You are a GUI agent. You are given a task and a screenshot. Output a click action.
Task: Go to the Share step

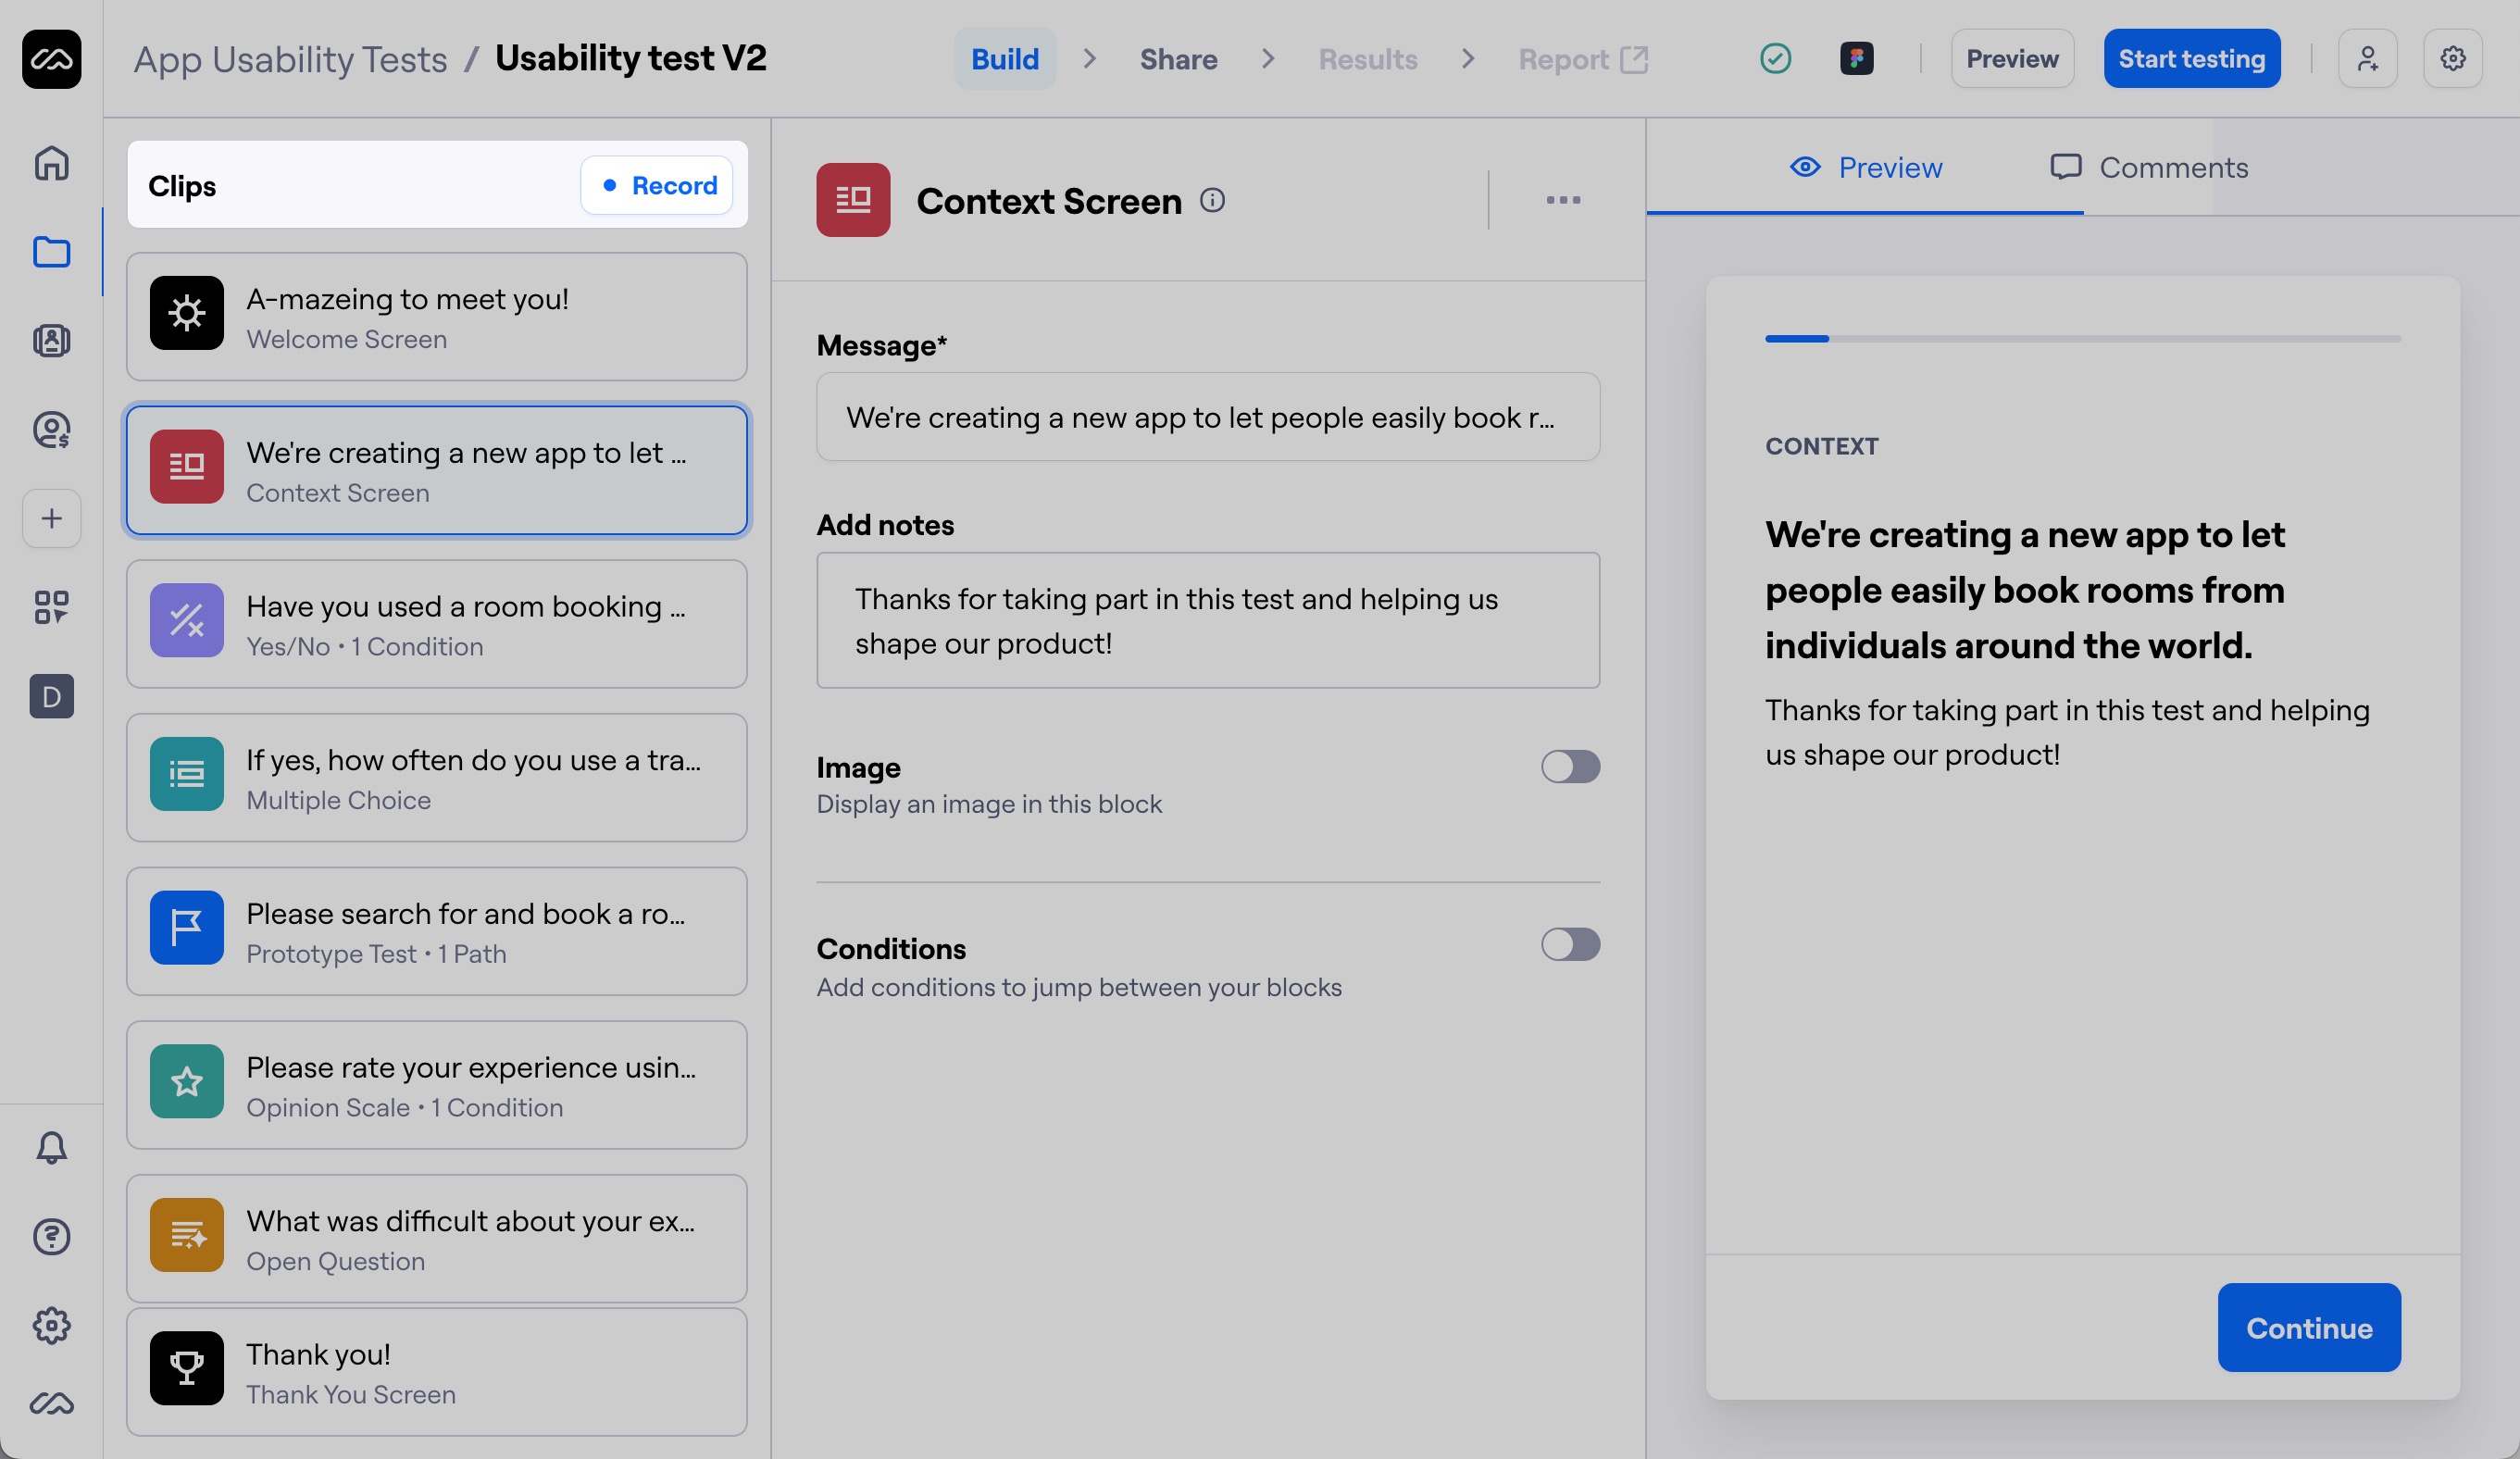click(1178, 59)
